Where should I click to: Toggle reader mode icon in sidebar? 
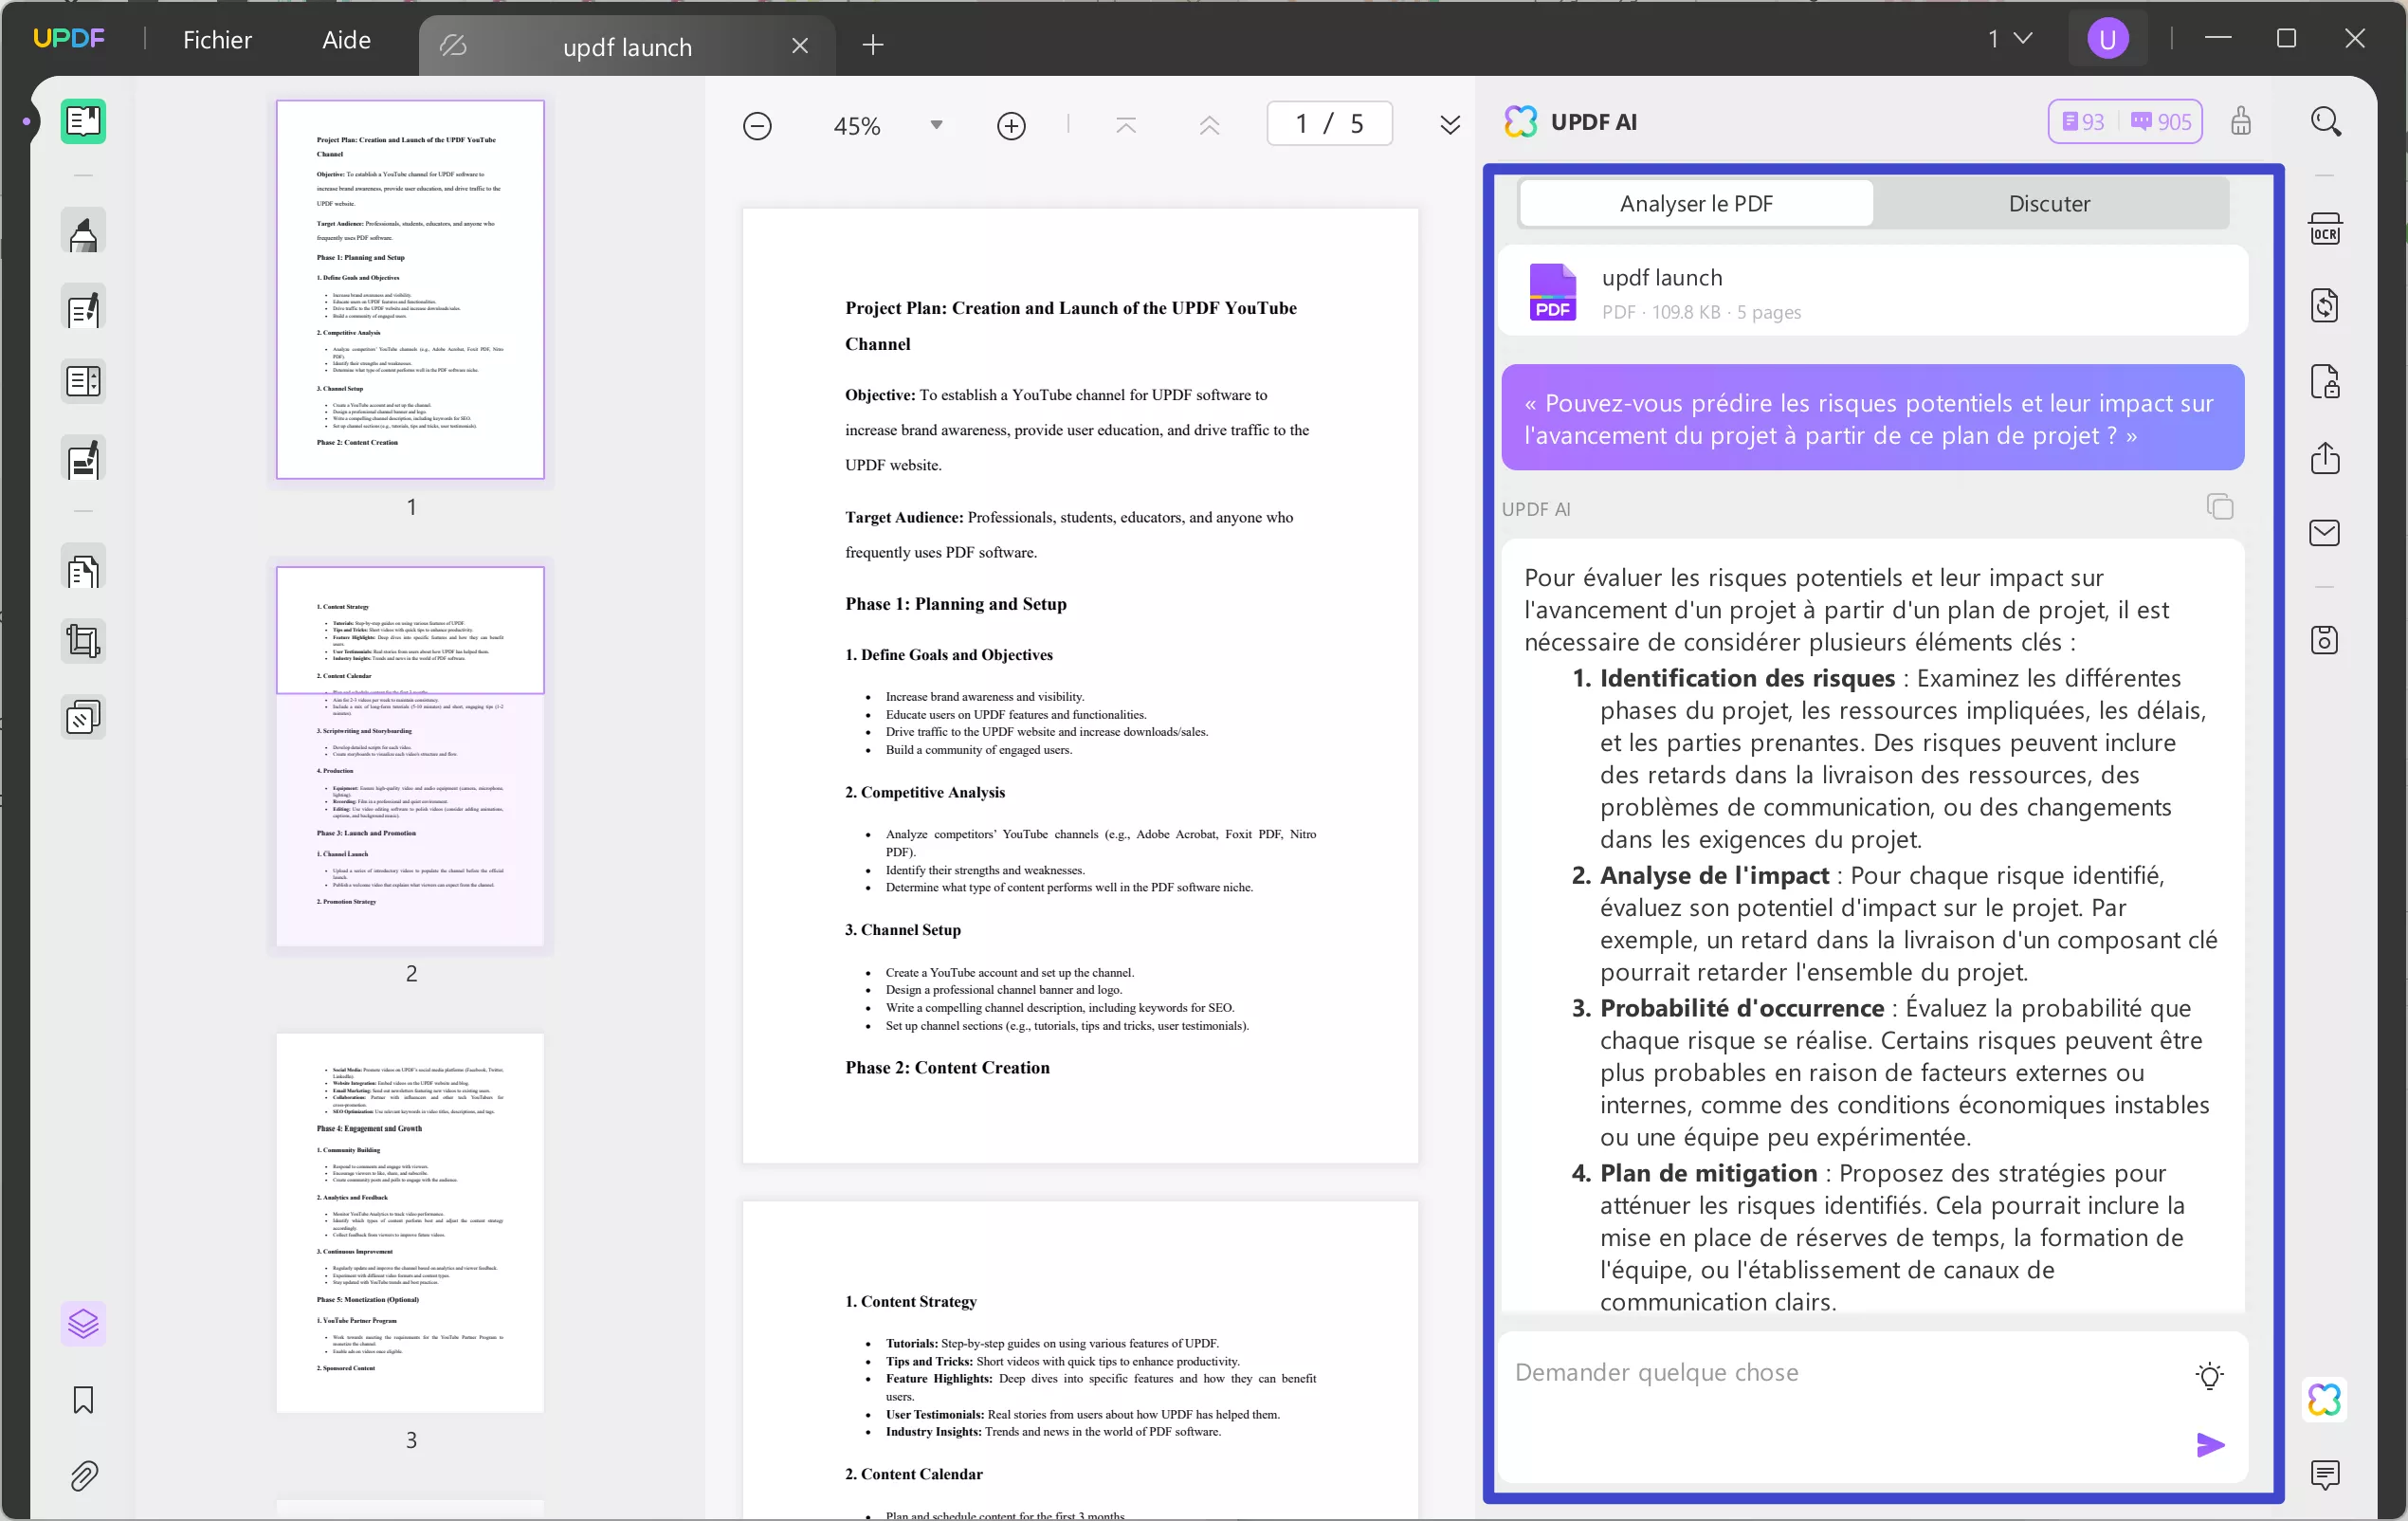click(x=83, y=122)
